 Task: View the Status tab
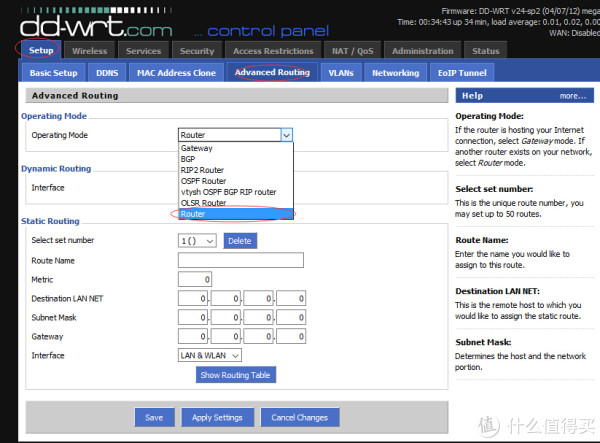coord(486,51)
